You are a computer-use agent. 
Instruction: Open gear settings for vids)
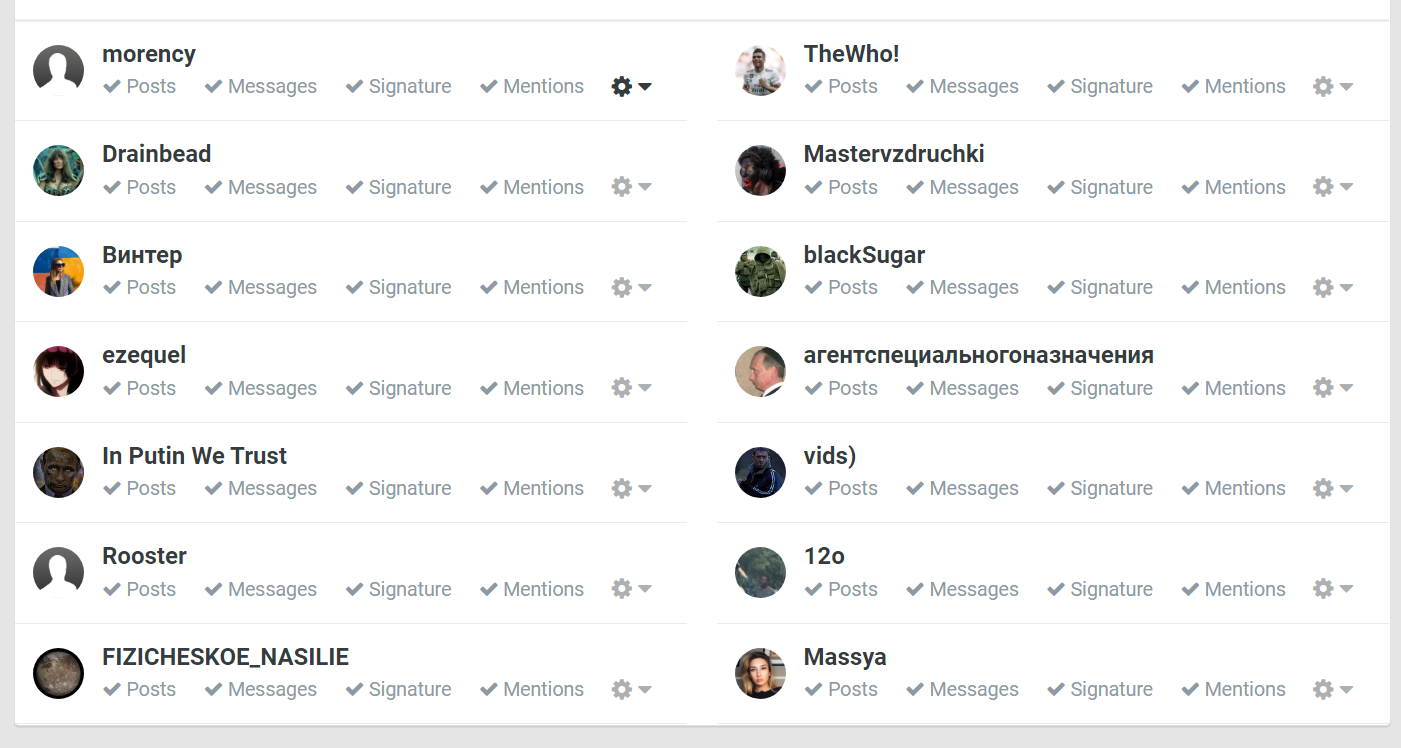tap(1333, 488)
